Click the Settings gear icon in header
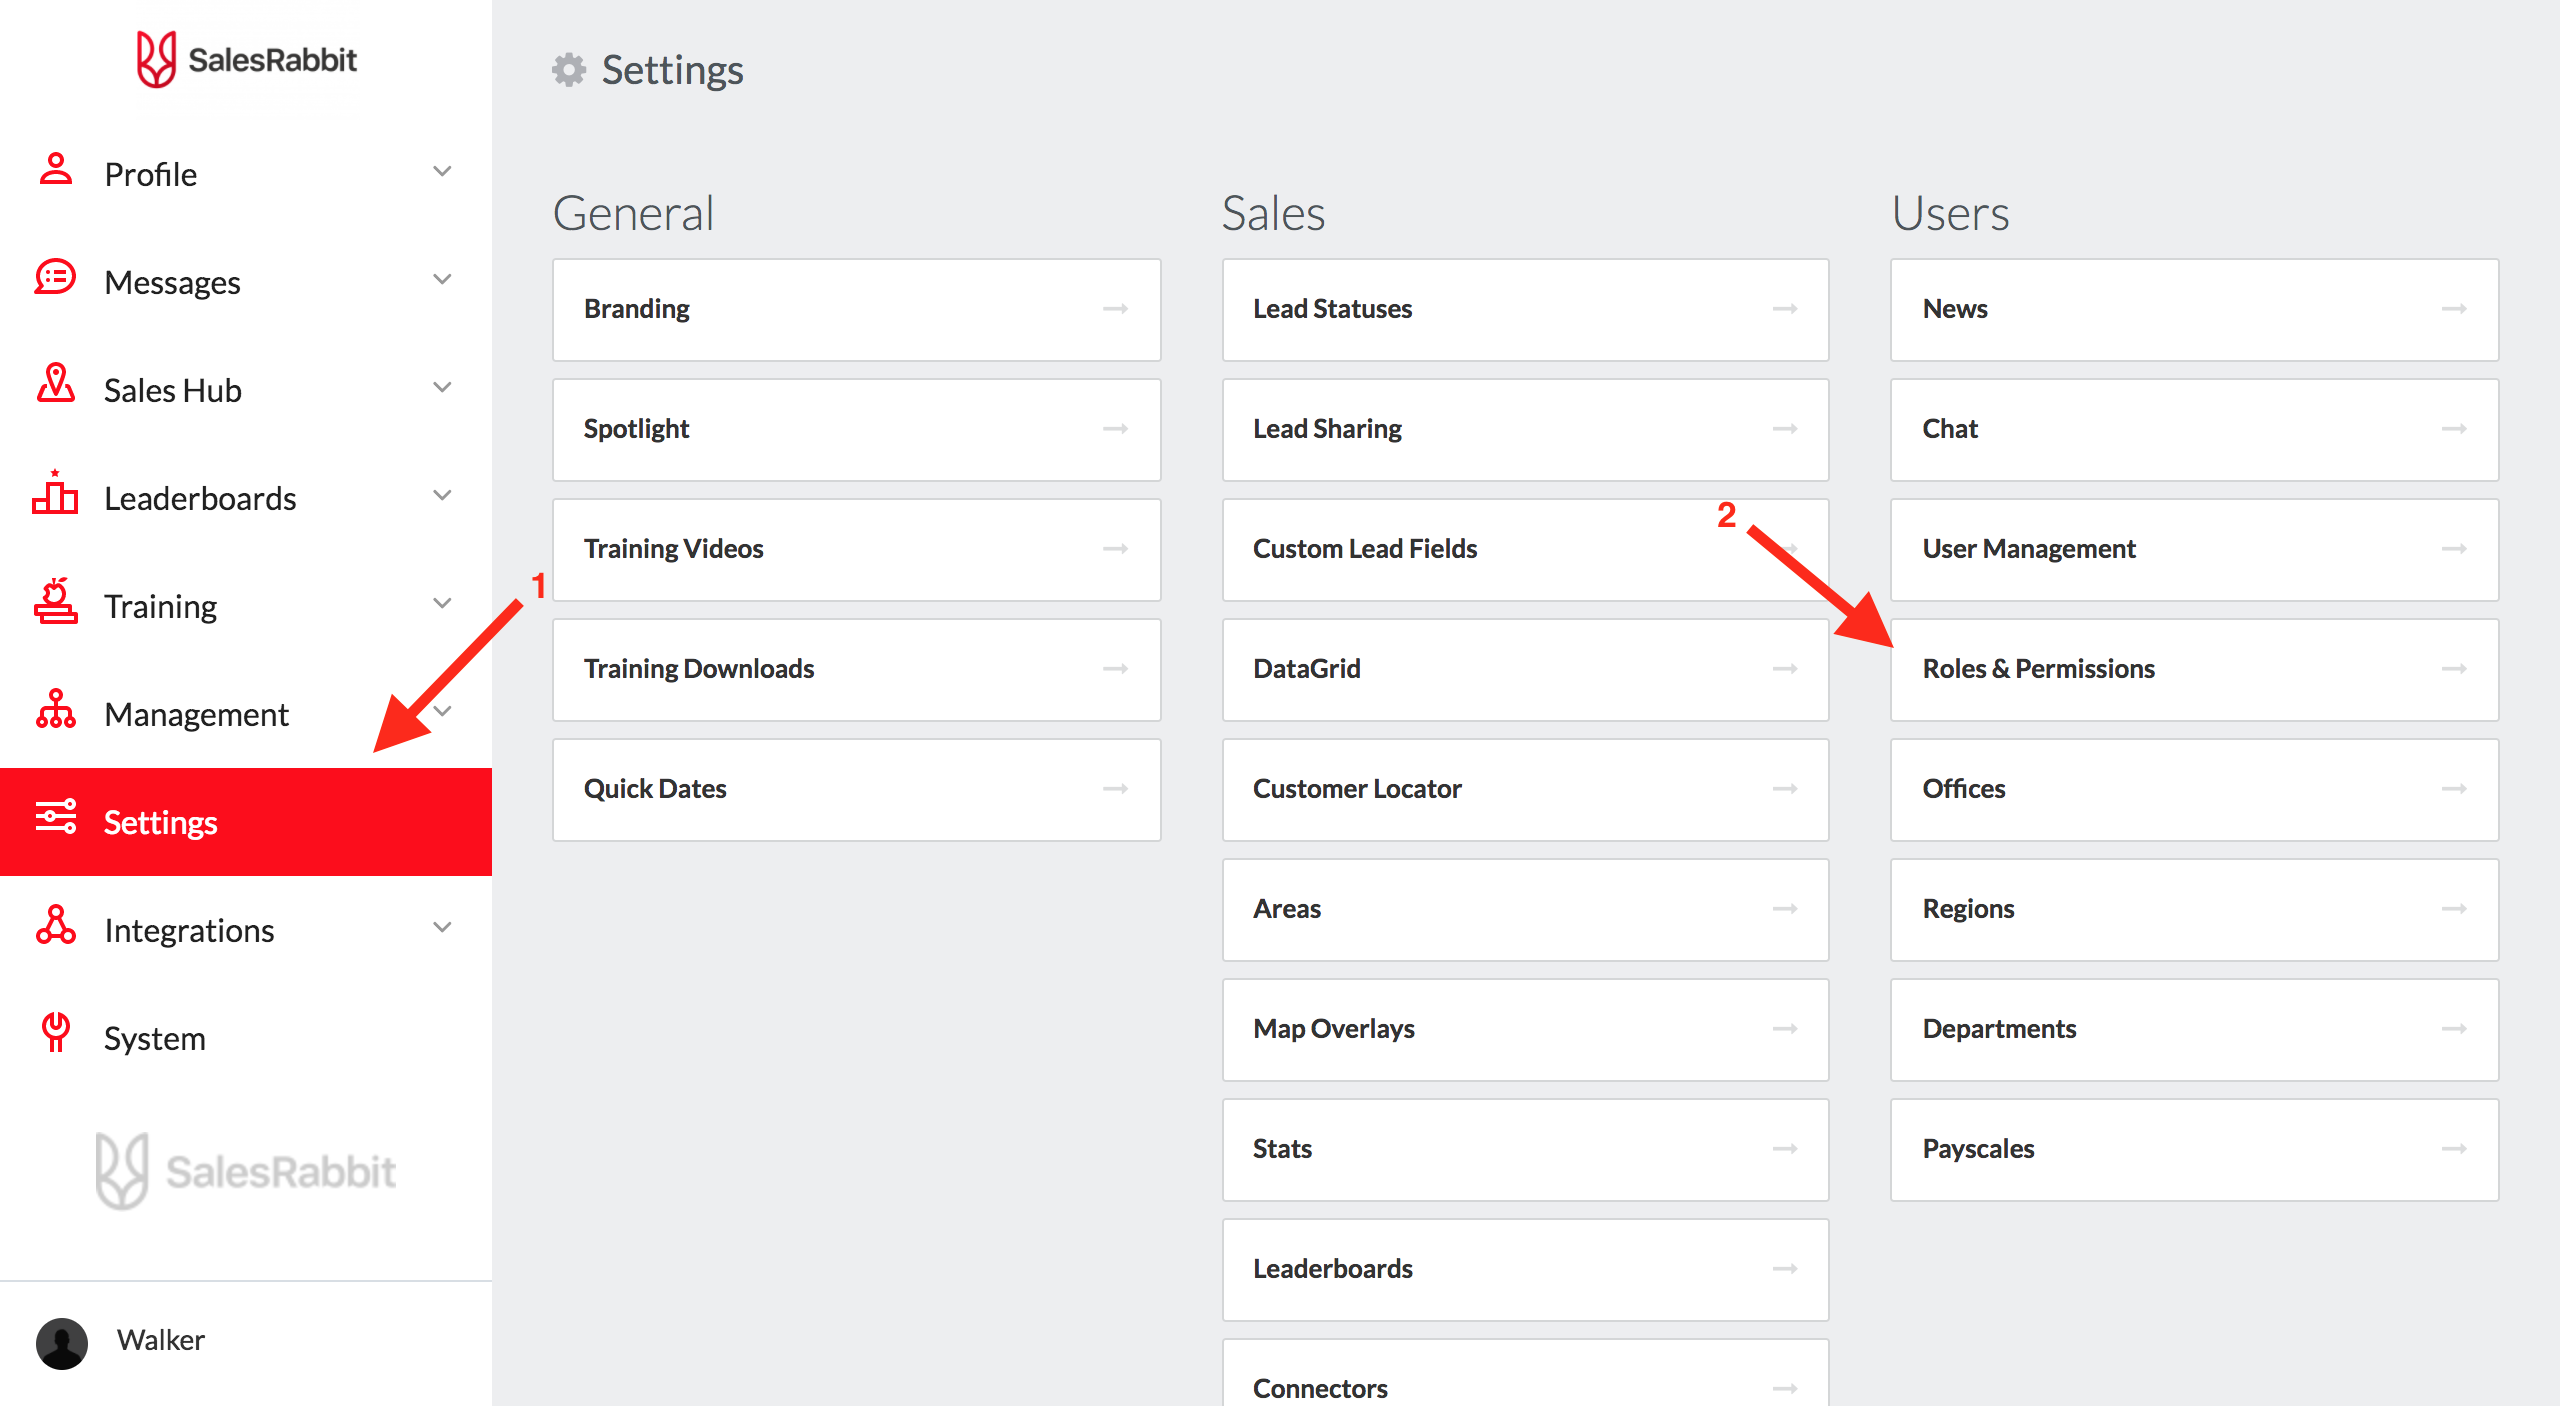The width and height of the screenshot is (2560, 1406). click(569, 70)
